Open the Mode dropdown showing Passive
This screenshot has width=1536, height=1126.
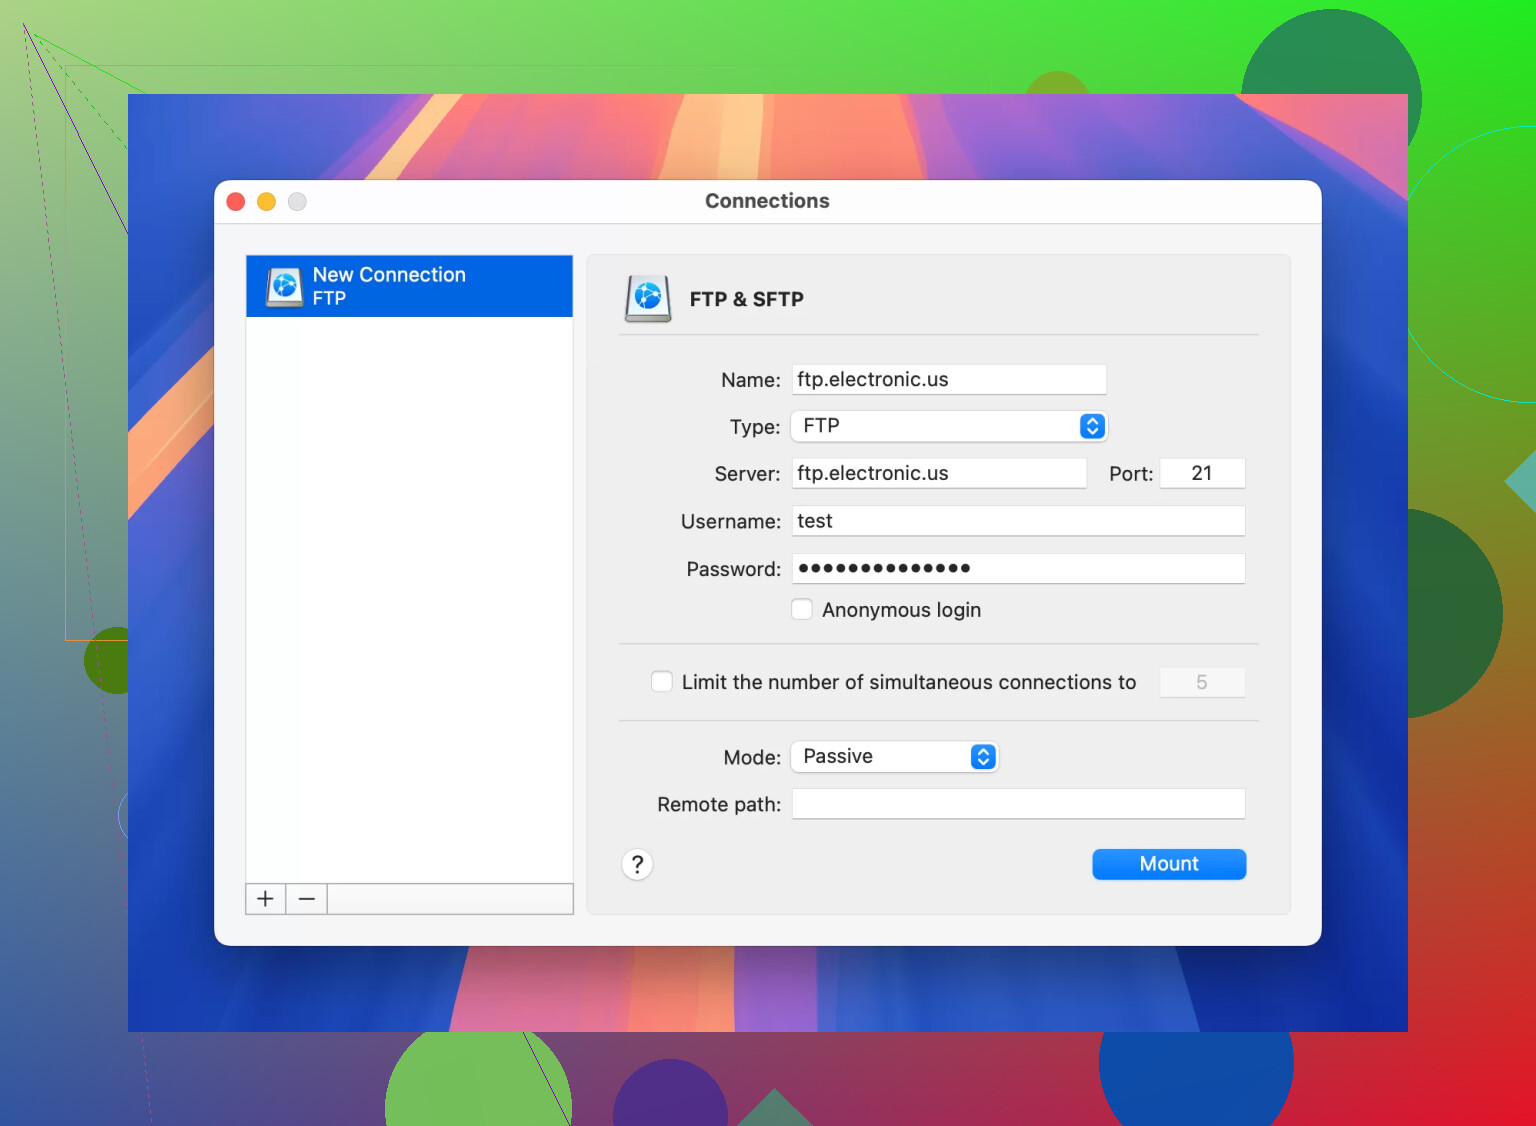pos(894,756)
